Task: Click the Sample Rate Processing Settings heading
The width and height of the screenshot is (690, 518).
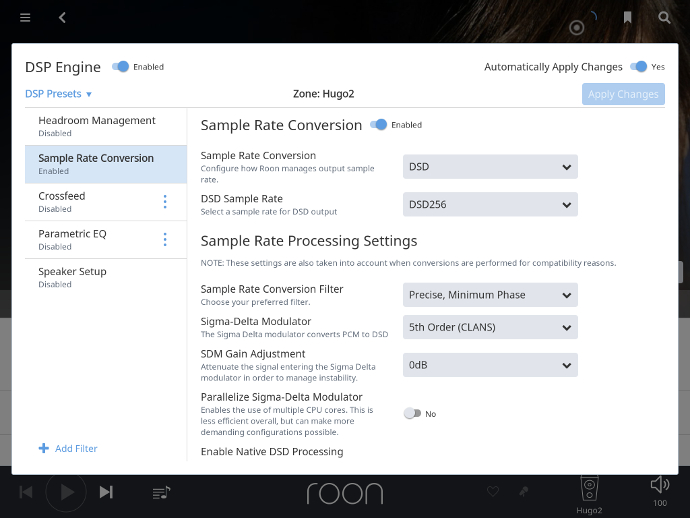Action: (309, 241)
